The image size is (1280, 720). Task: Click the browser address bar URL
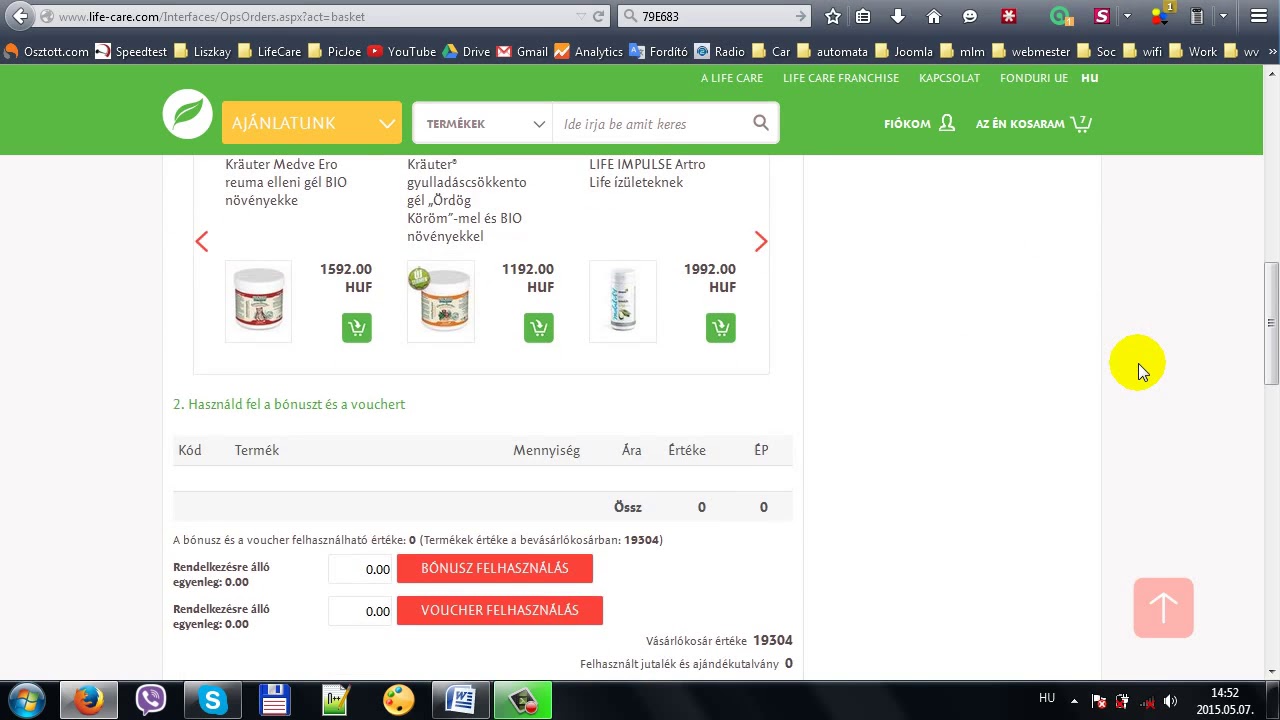(212, 16)
